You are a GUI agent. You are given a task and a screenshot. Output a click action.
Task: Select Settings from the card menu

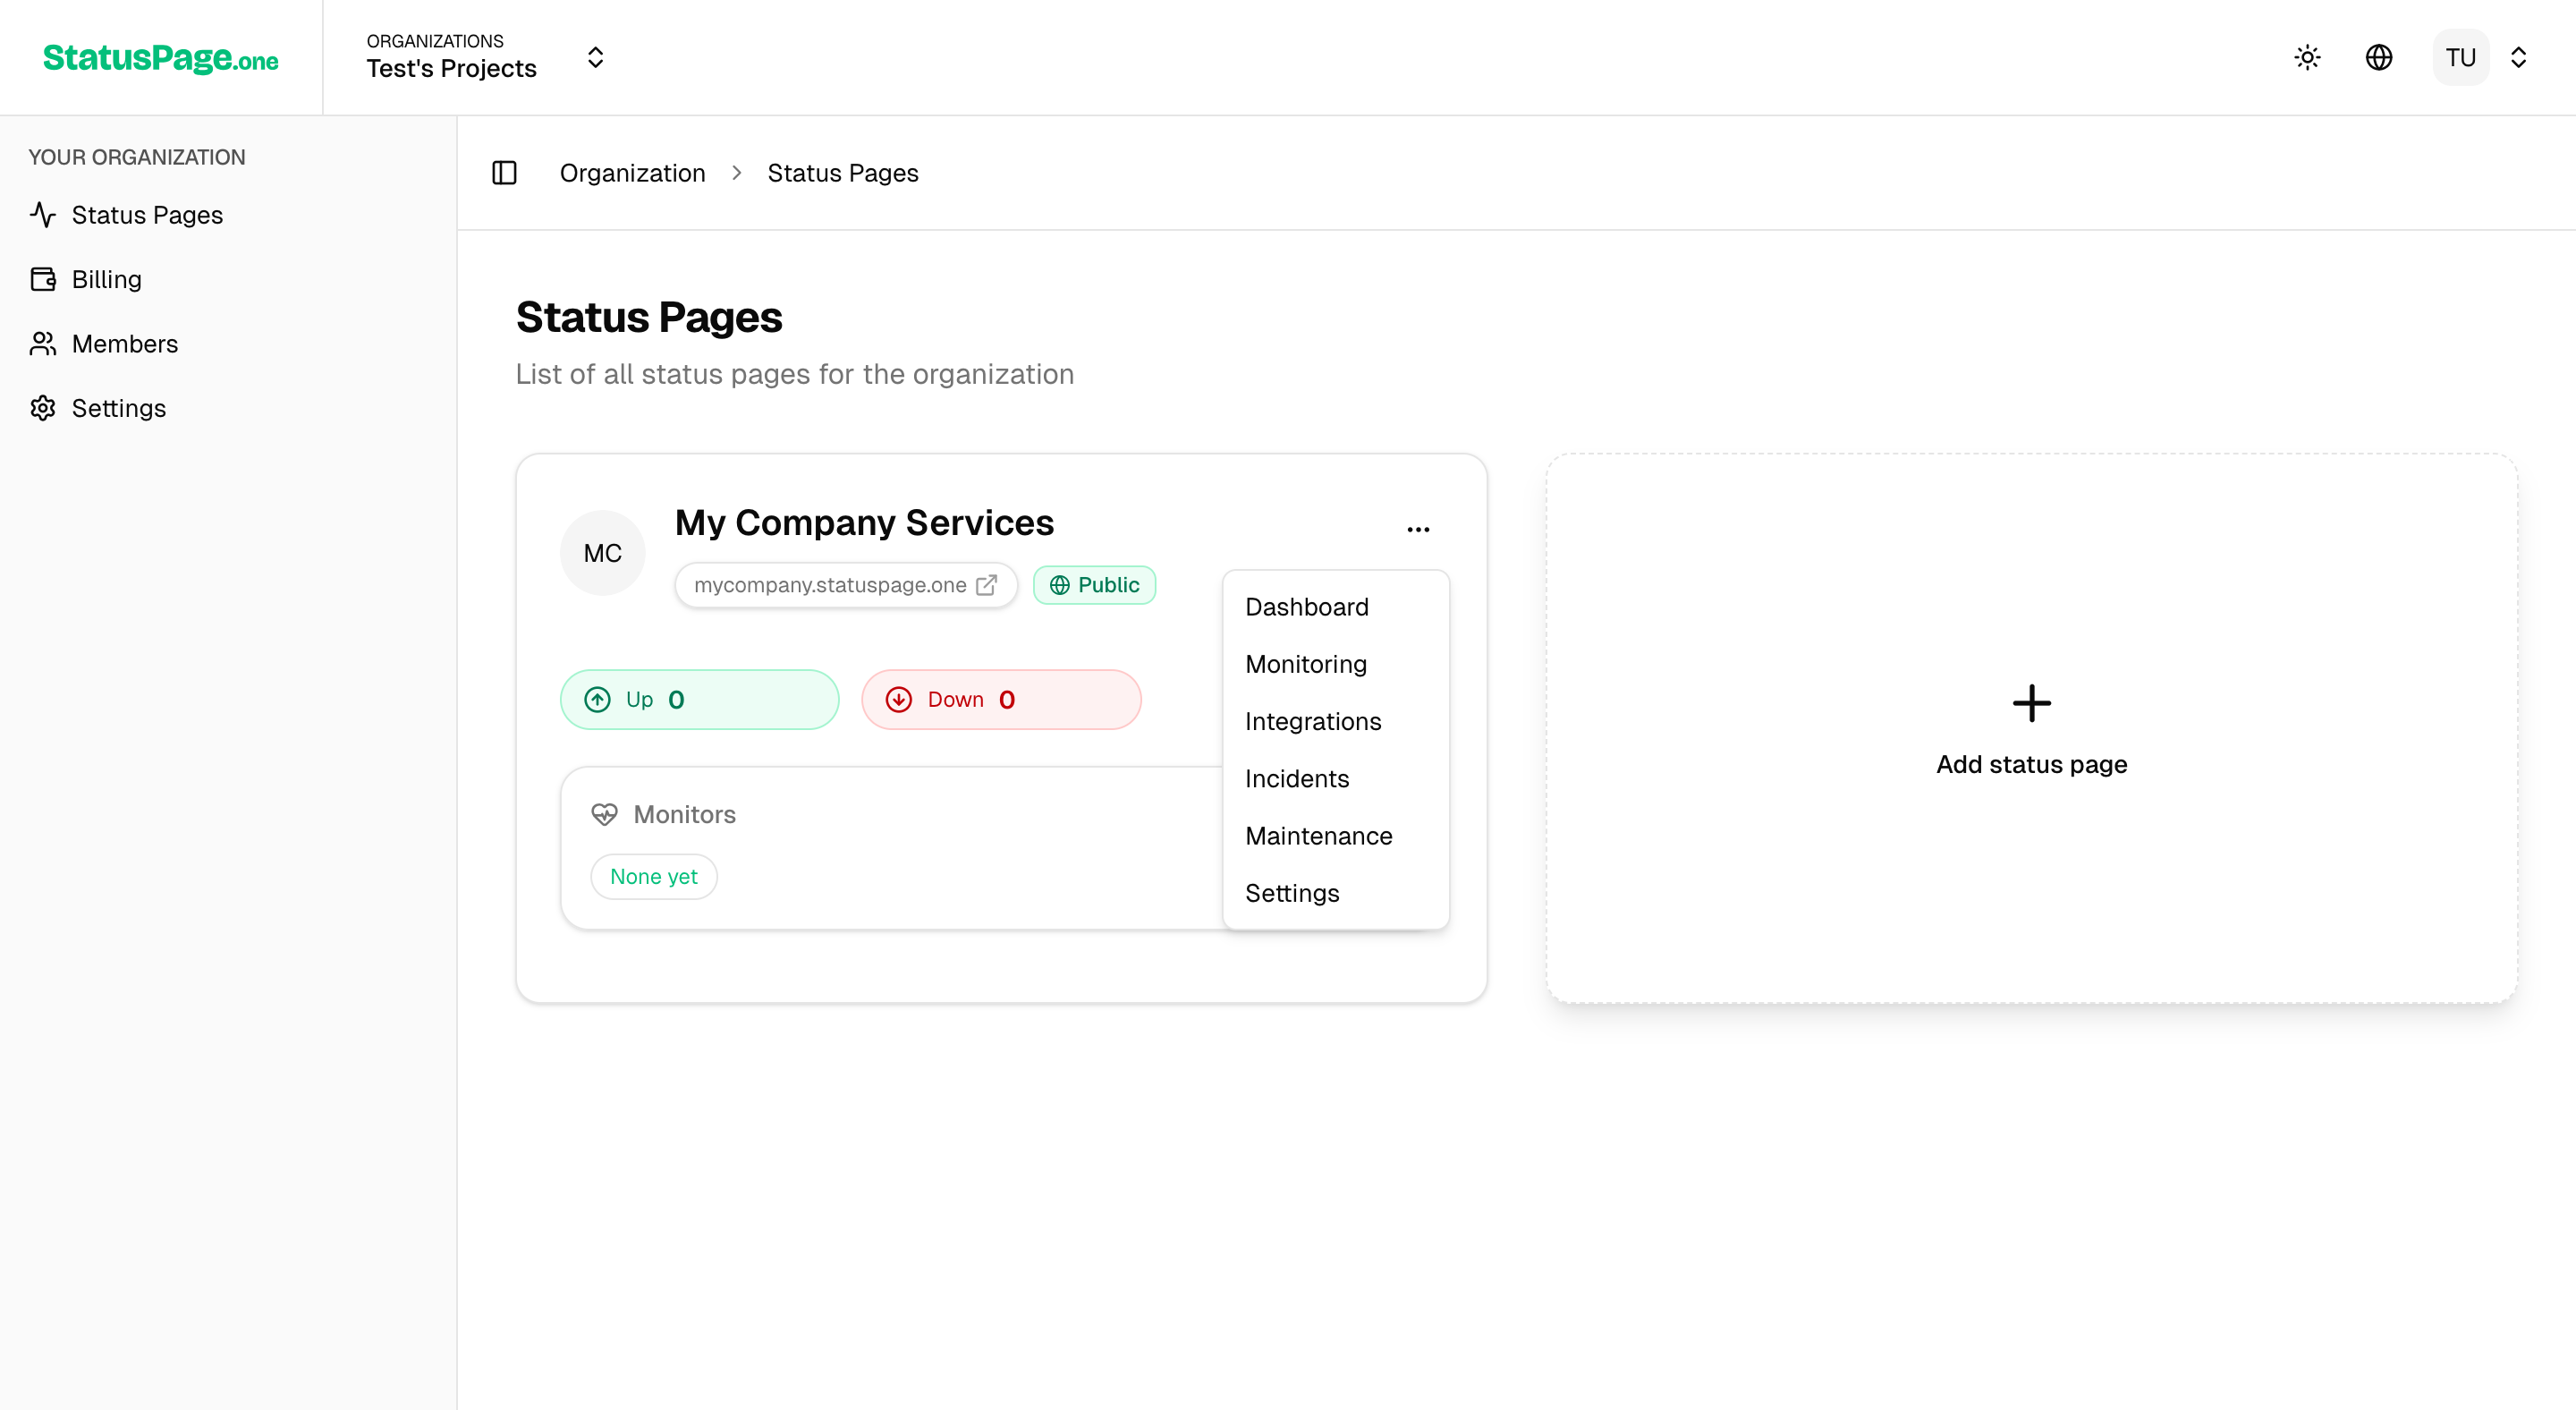(1335, 893)
